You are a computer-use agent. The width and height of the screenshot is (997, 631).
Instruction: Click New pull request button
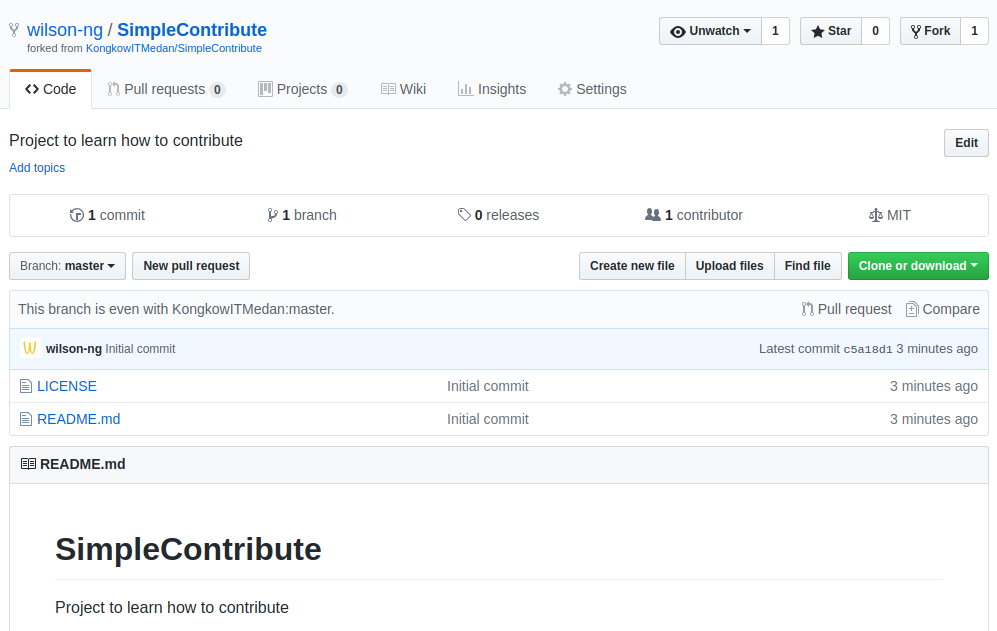point(191,266)
